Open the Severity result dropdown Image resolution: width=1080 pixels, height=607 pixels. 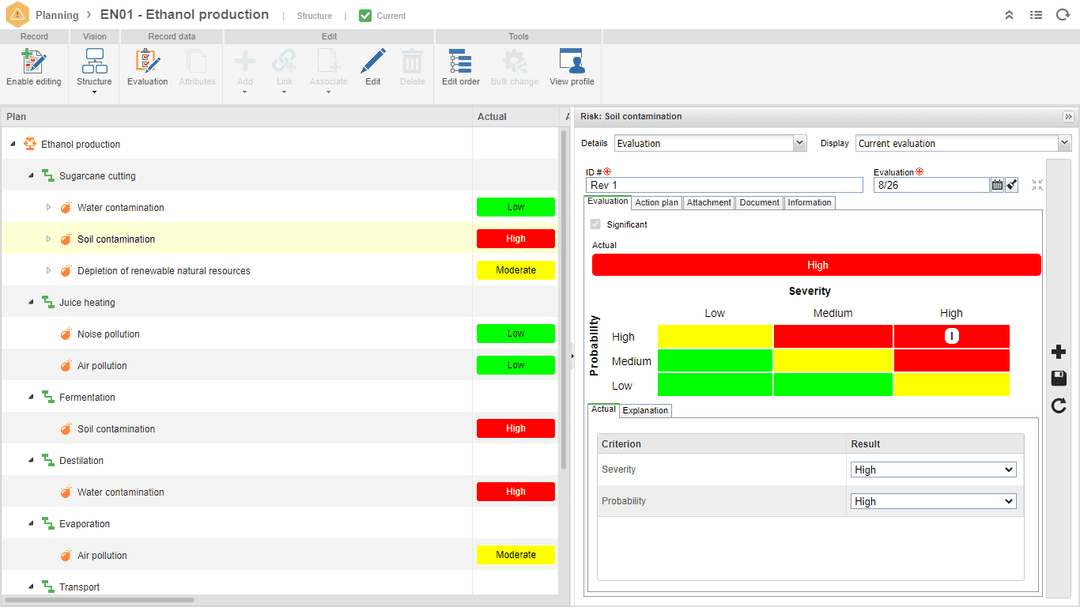[x=933, y=470]
